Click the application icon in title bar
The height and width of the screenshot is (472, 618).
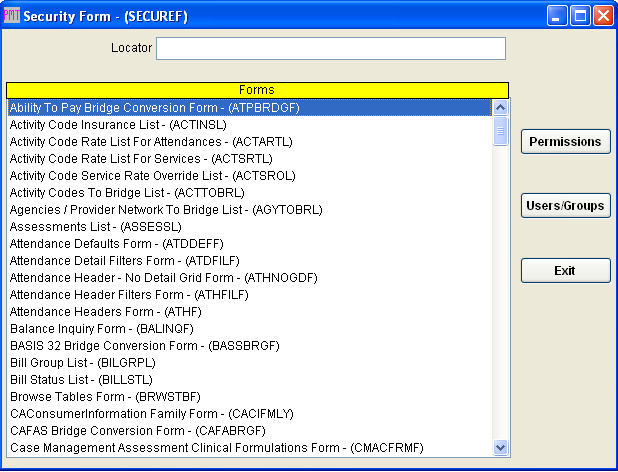(x=11, y=16)
